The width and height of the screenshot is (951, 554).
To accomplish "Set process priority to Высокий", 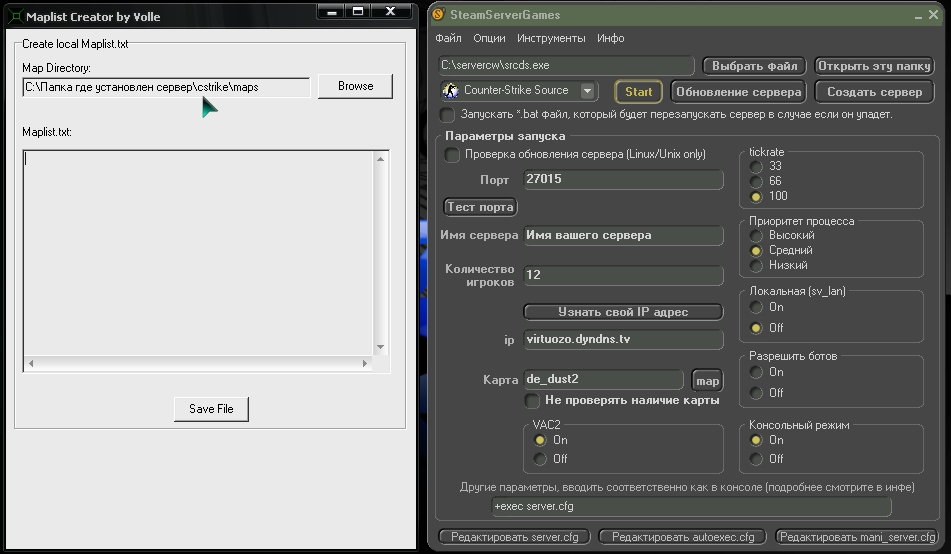I will [756, 235].
